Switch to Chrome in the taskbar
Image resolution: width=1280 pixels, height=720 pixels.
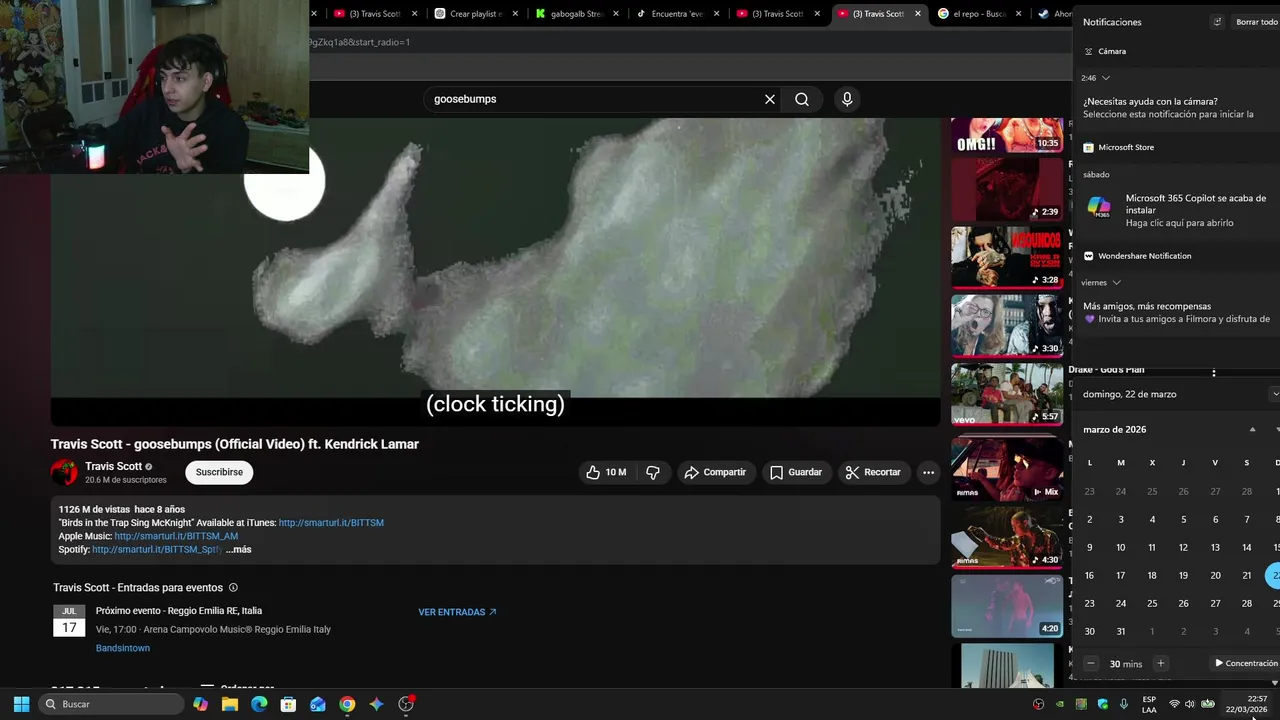(347, 704)
